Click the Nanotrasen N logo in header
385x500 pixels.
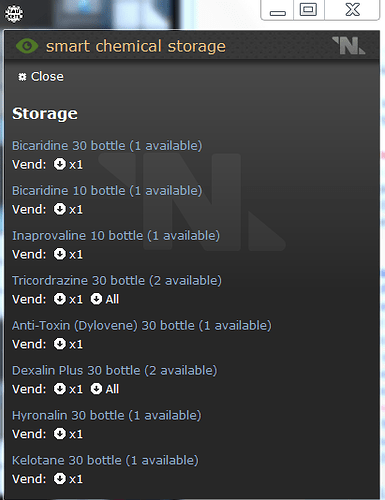pos(349,45)
